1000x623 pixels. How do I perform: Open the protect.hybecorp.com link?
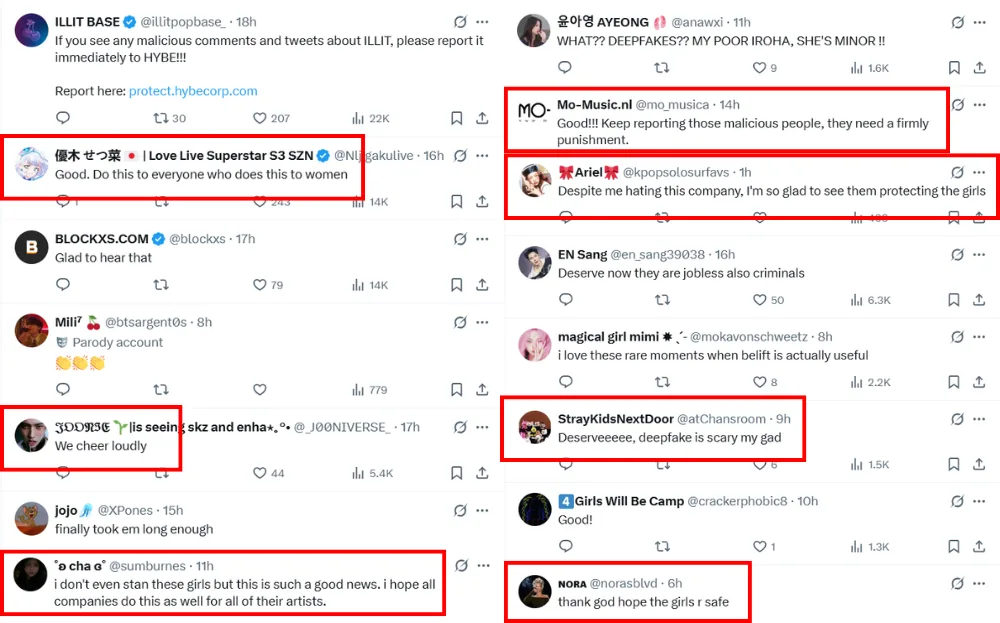tap(193, 91)
